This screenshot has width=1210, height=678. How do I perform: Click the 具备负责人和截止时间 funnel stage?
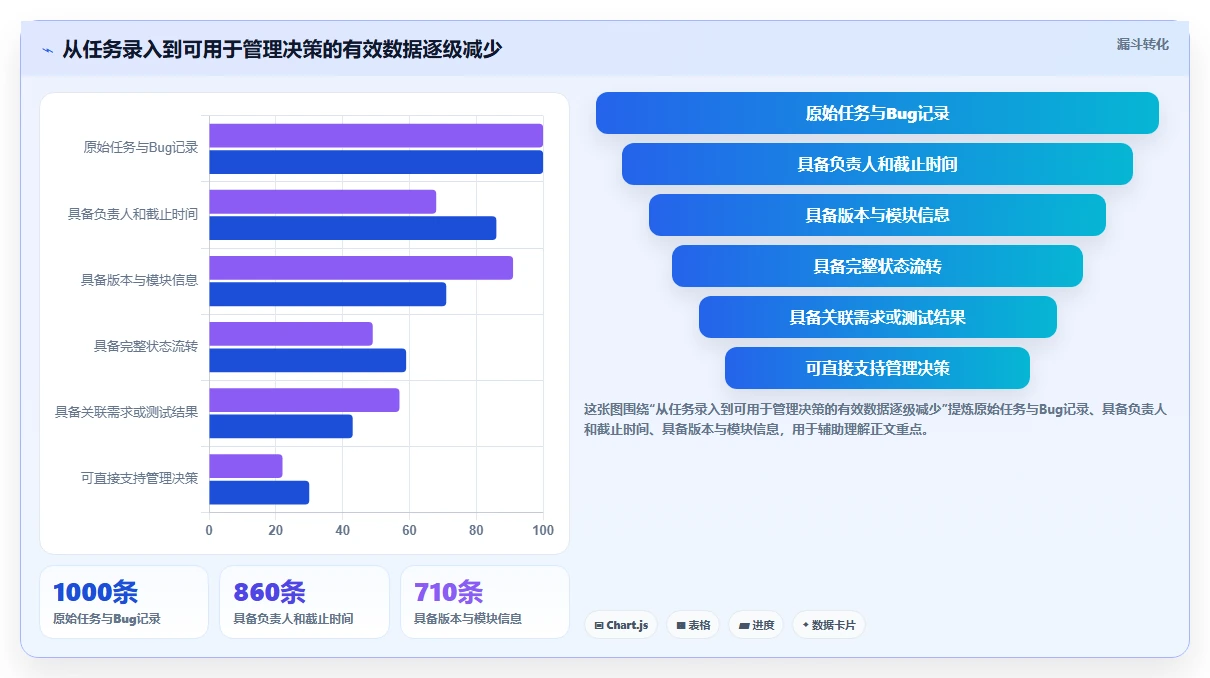click(x=877, y=164)
